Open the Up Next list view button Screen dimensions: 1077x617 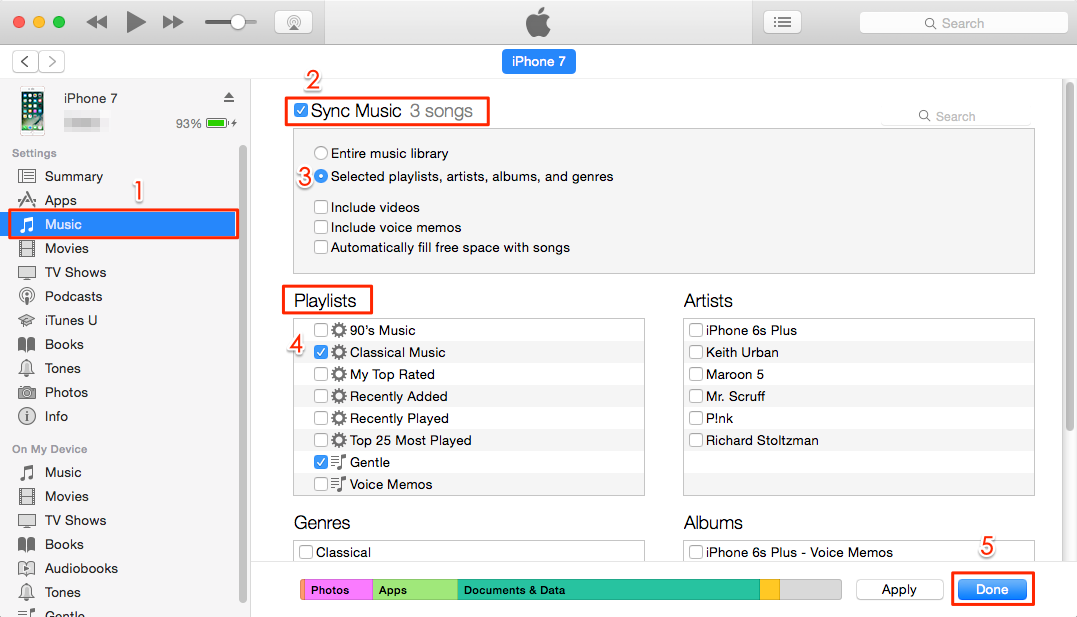[782, 22]
